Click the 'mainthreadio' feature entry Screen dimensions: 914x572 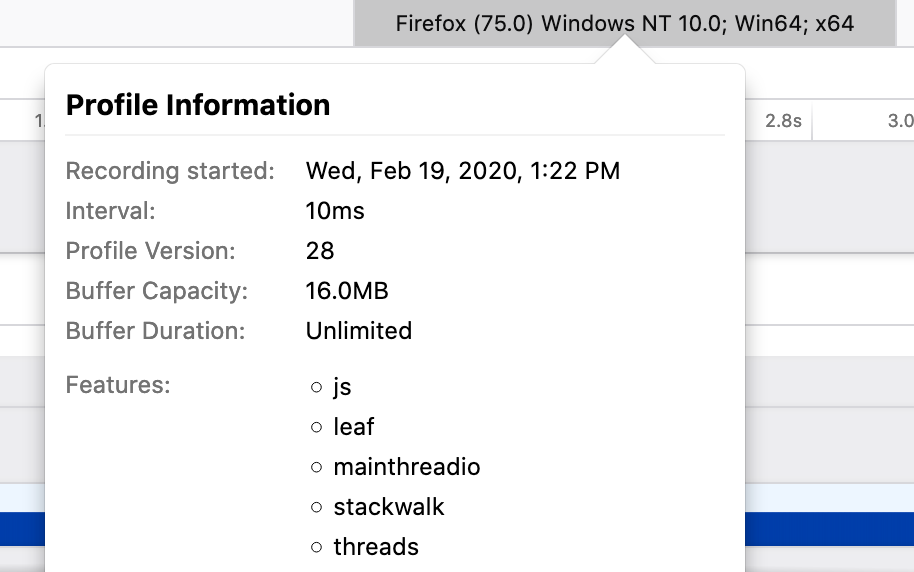[407, 467]
